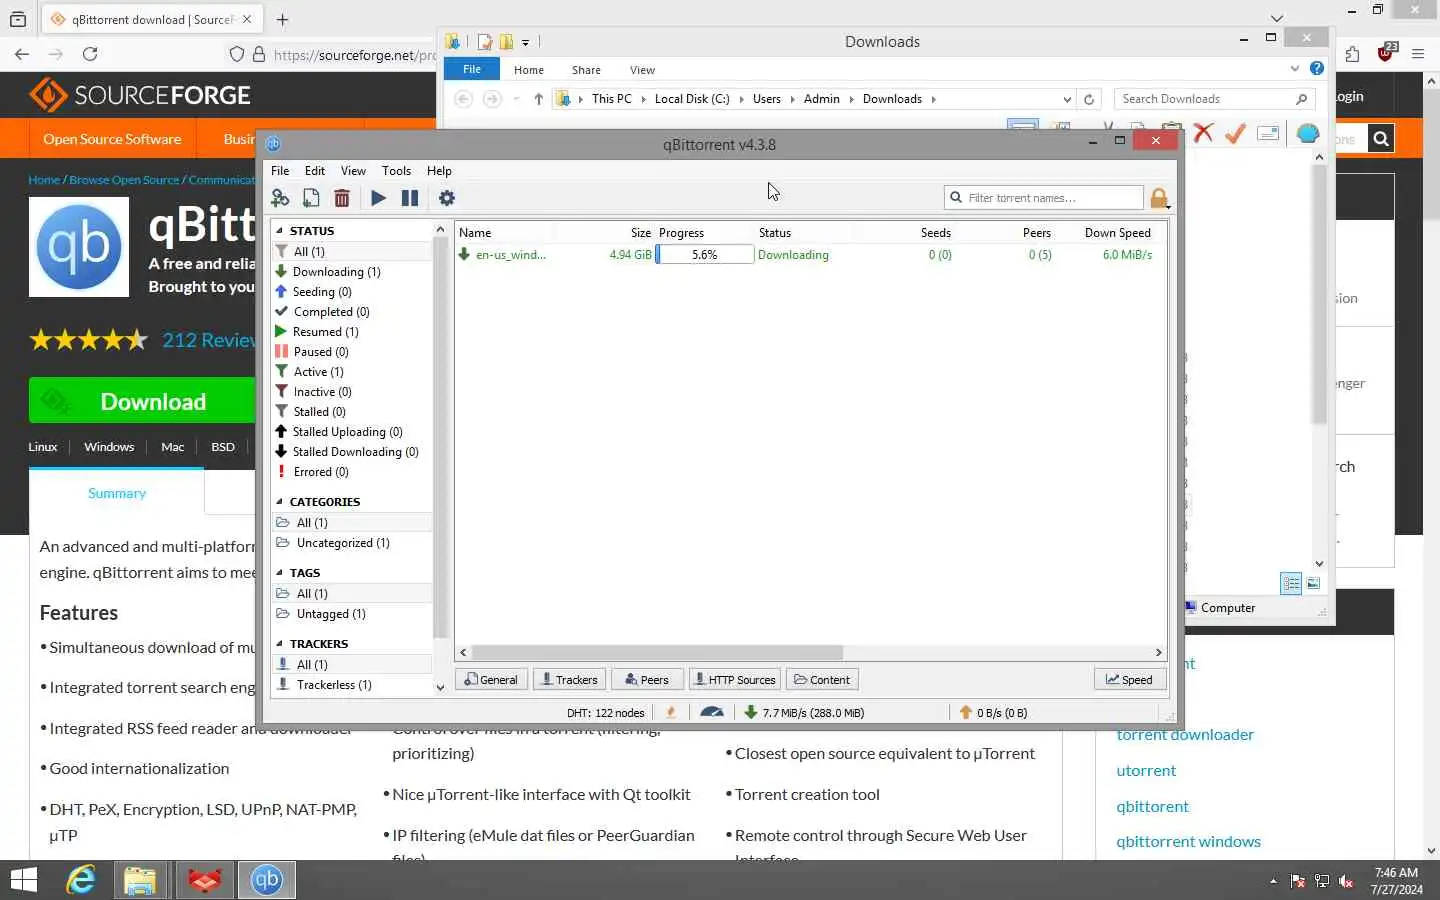Click the horizontal scrollbar of the torrent list
This screenshot has width=1440, height=900.
click(x=657, y=652)
